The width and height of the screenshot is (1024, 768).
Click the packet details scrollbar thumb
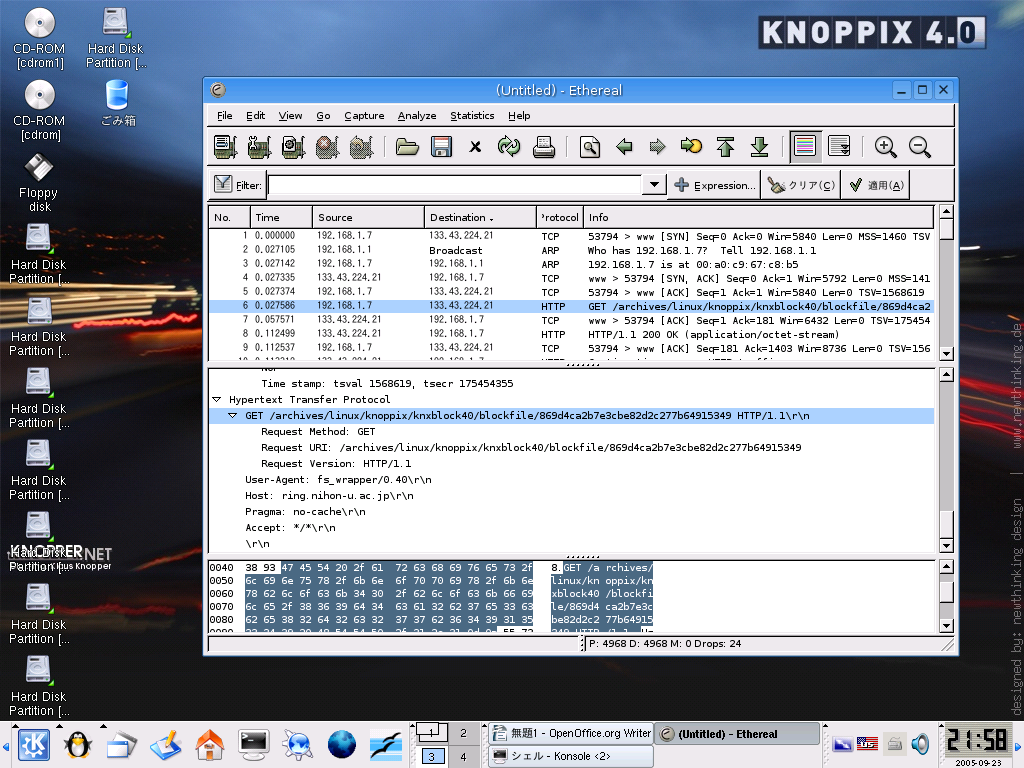(946, 524)
